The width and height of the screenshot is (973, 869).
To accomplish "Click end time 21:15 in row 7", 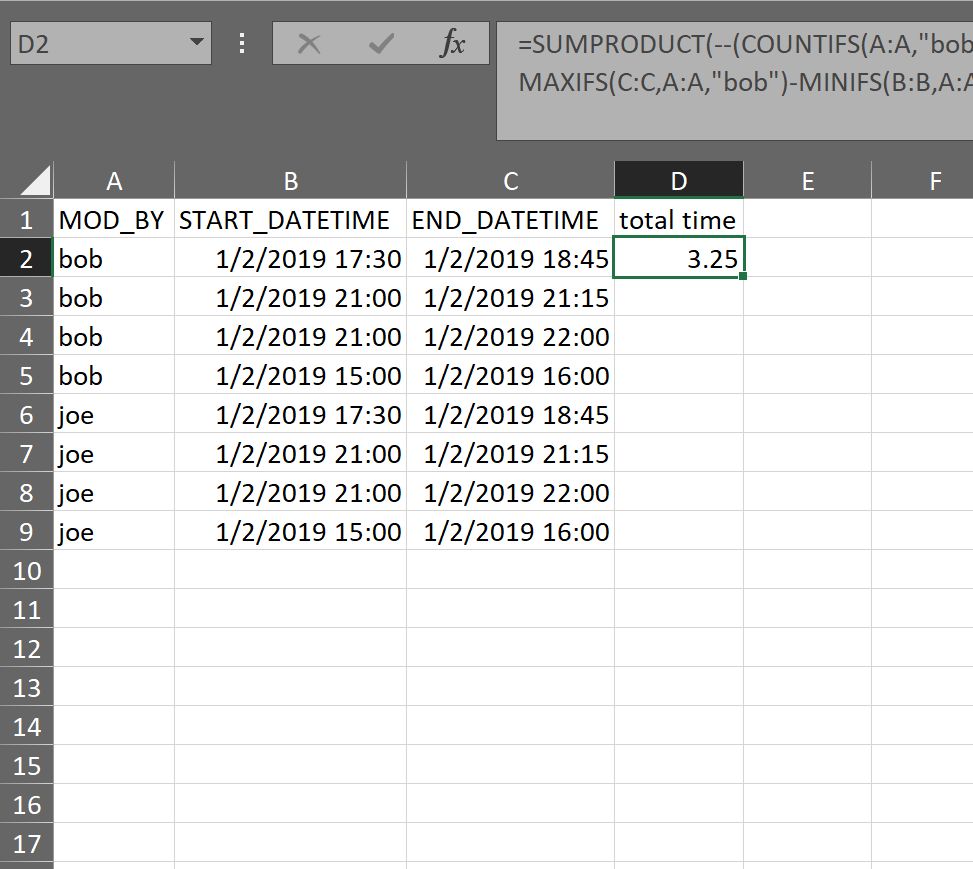I will (x=511, y=454).
